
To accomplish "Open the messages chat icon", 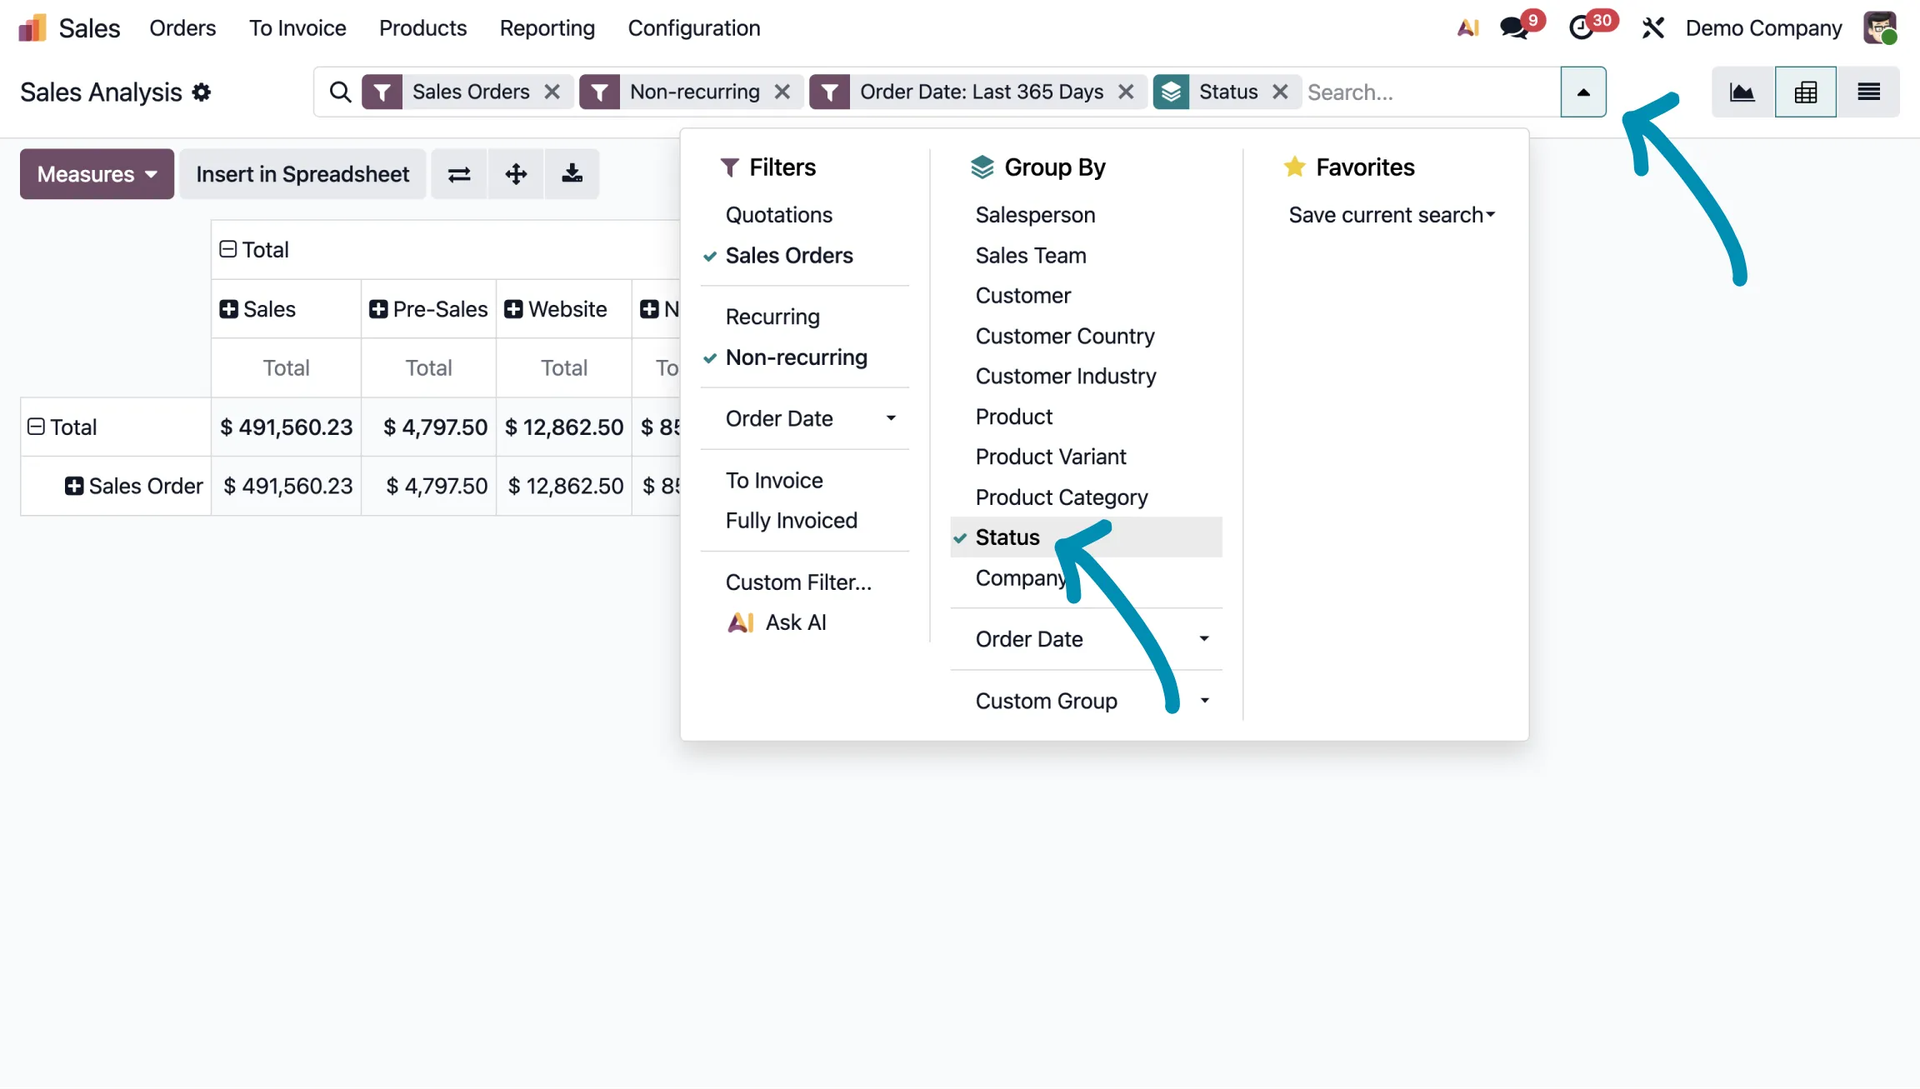I will [1514, 28].
